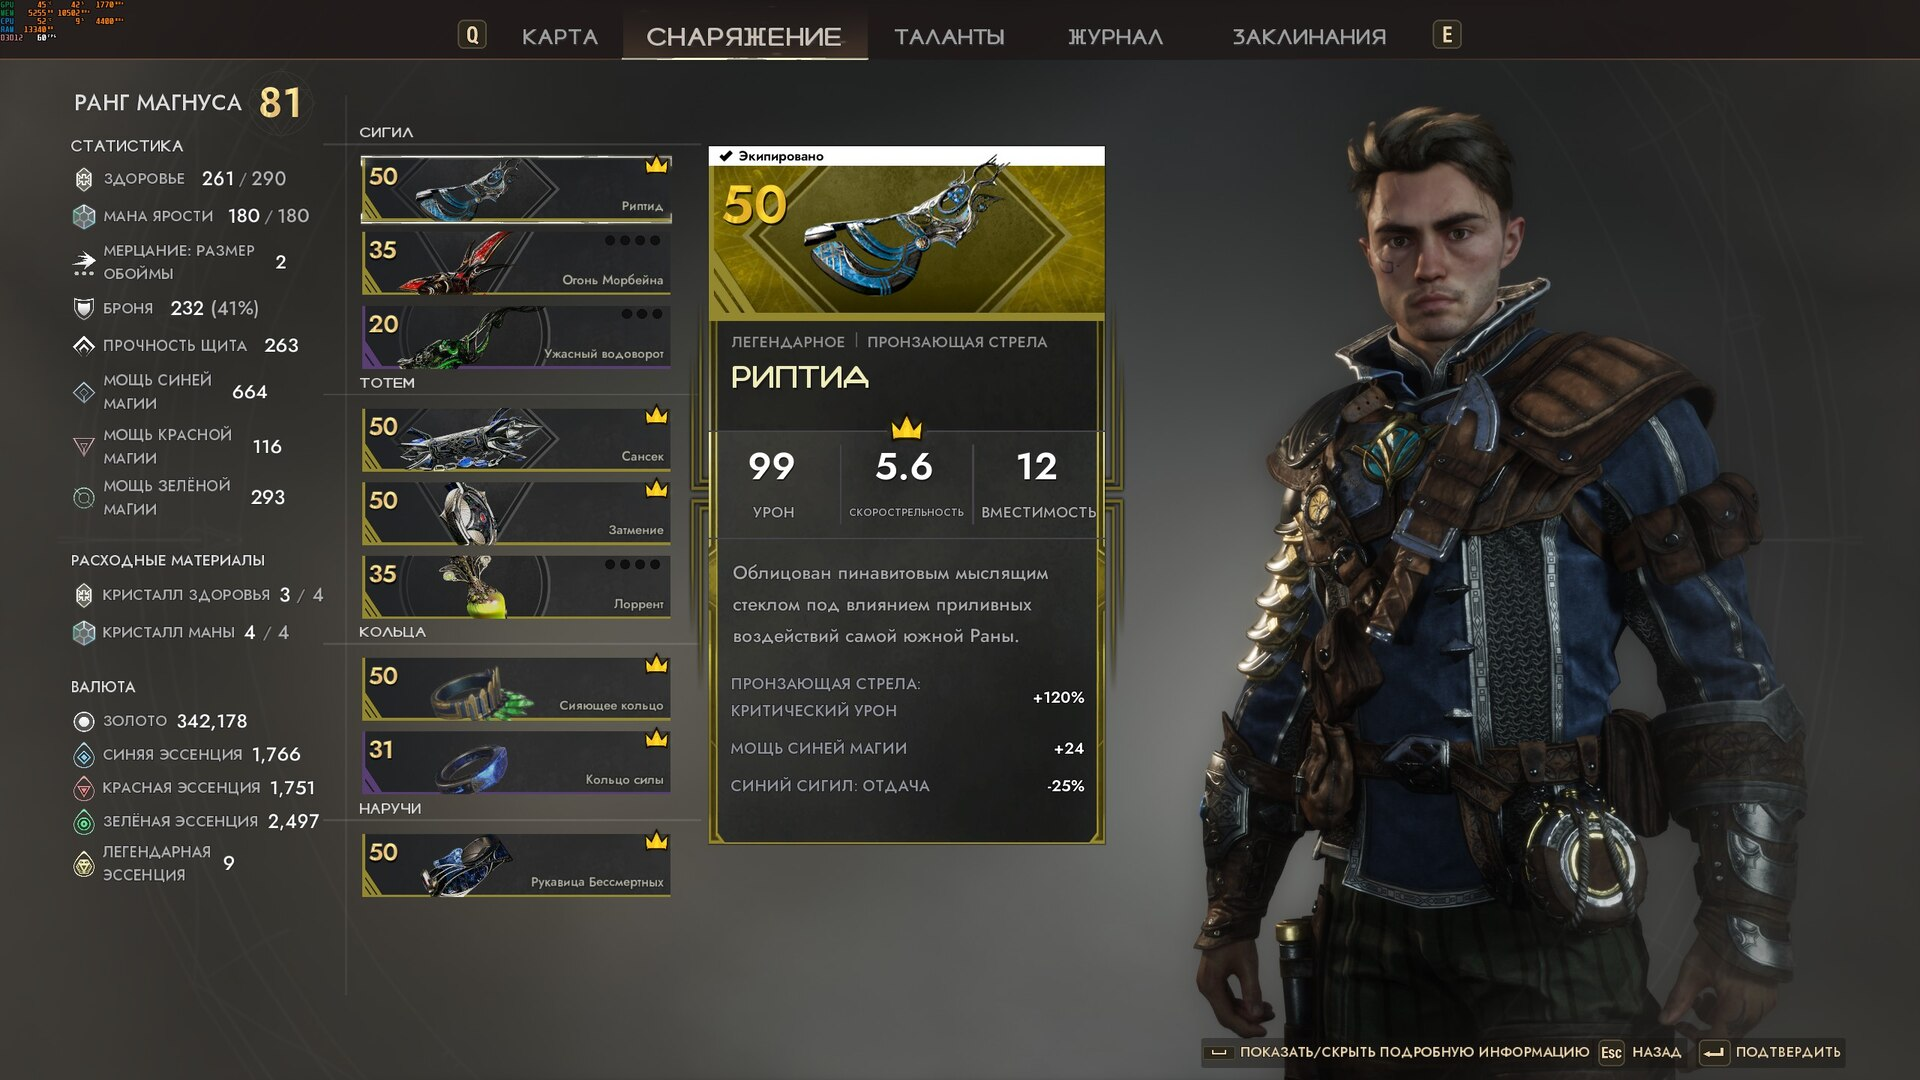Select the Огонь Морбейна sigil
Screen dimensions: 1920x1080
click(x=516, y=263)
